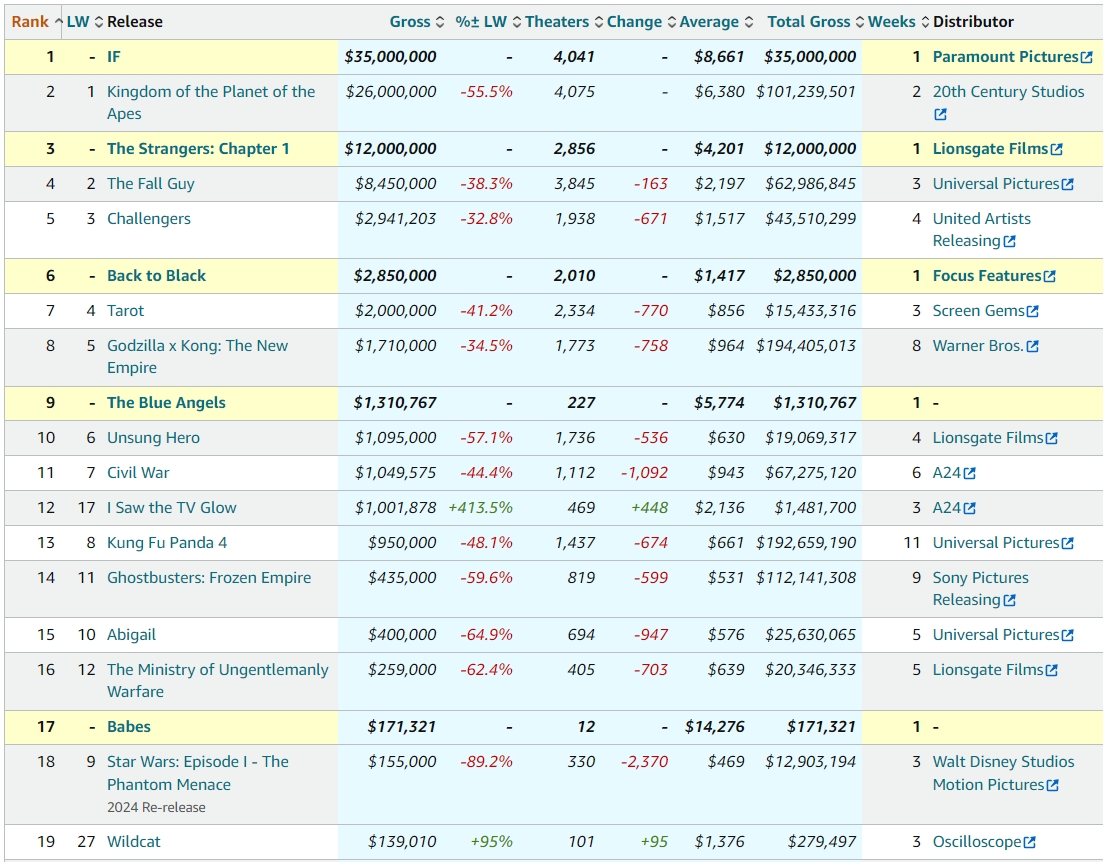Select the $35,000,000 gross cell for IF
The height and width of the screenshot is (862, 1107).
click(390, 56)
